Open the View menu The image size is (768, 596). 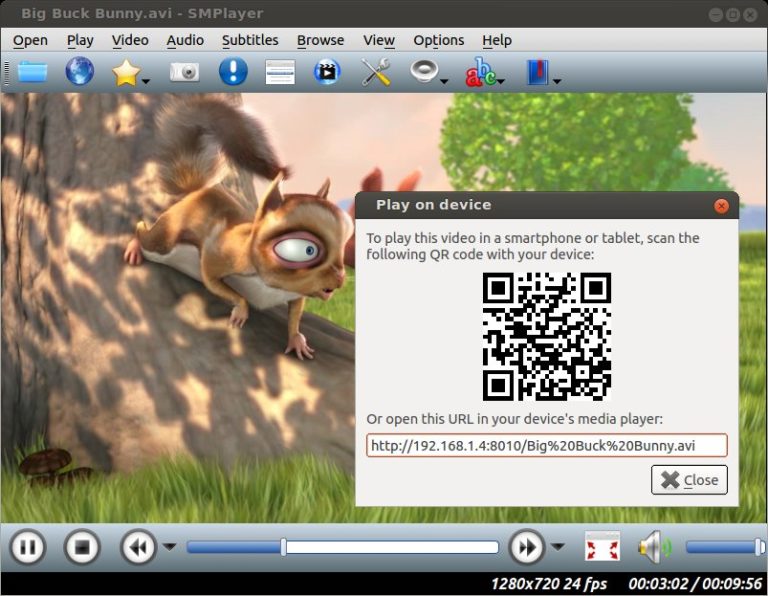[379, 40]
